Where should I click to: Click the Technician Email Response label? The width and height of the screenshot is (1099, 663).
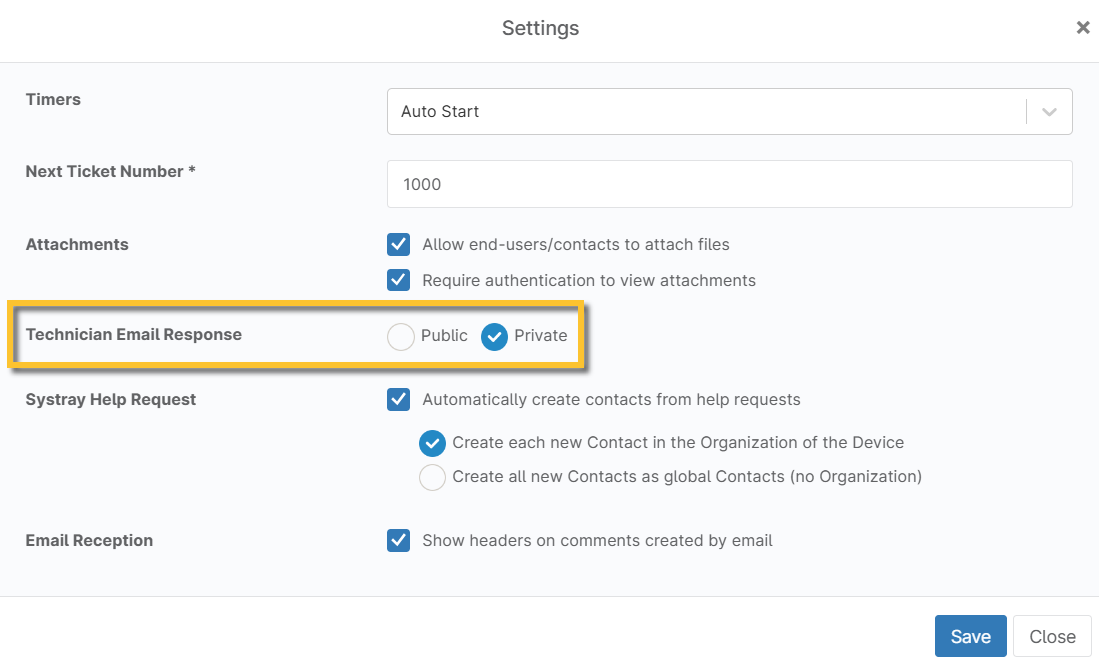(133, 334)
